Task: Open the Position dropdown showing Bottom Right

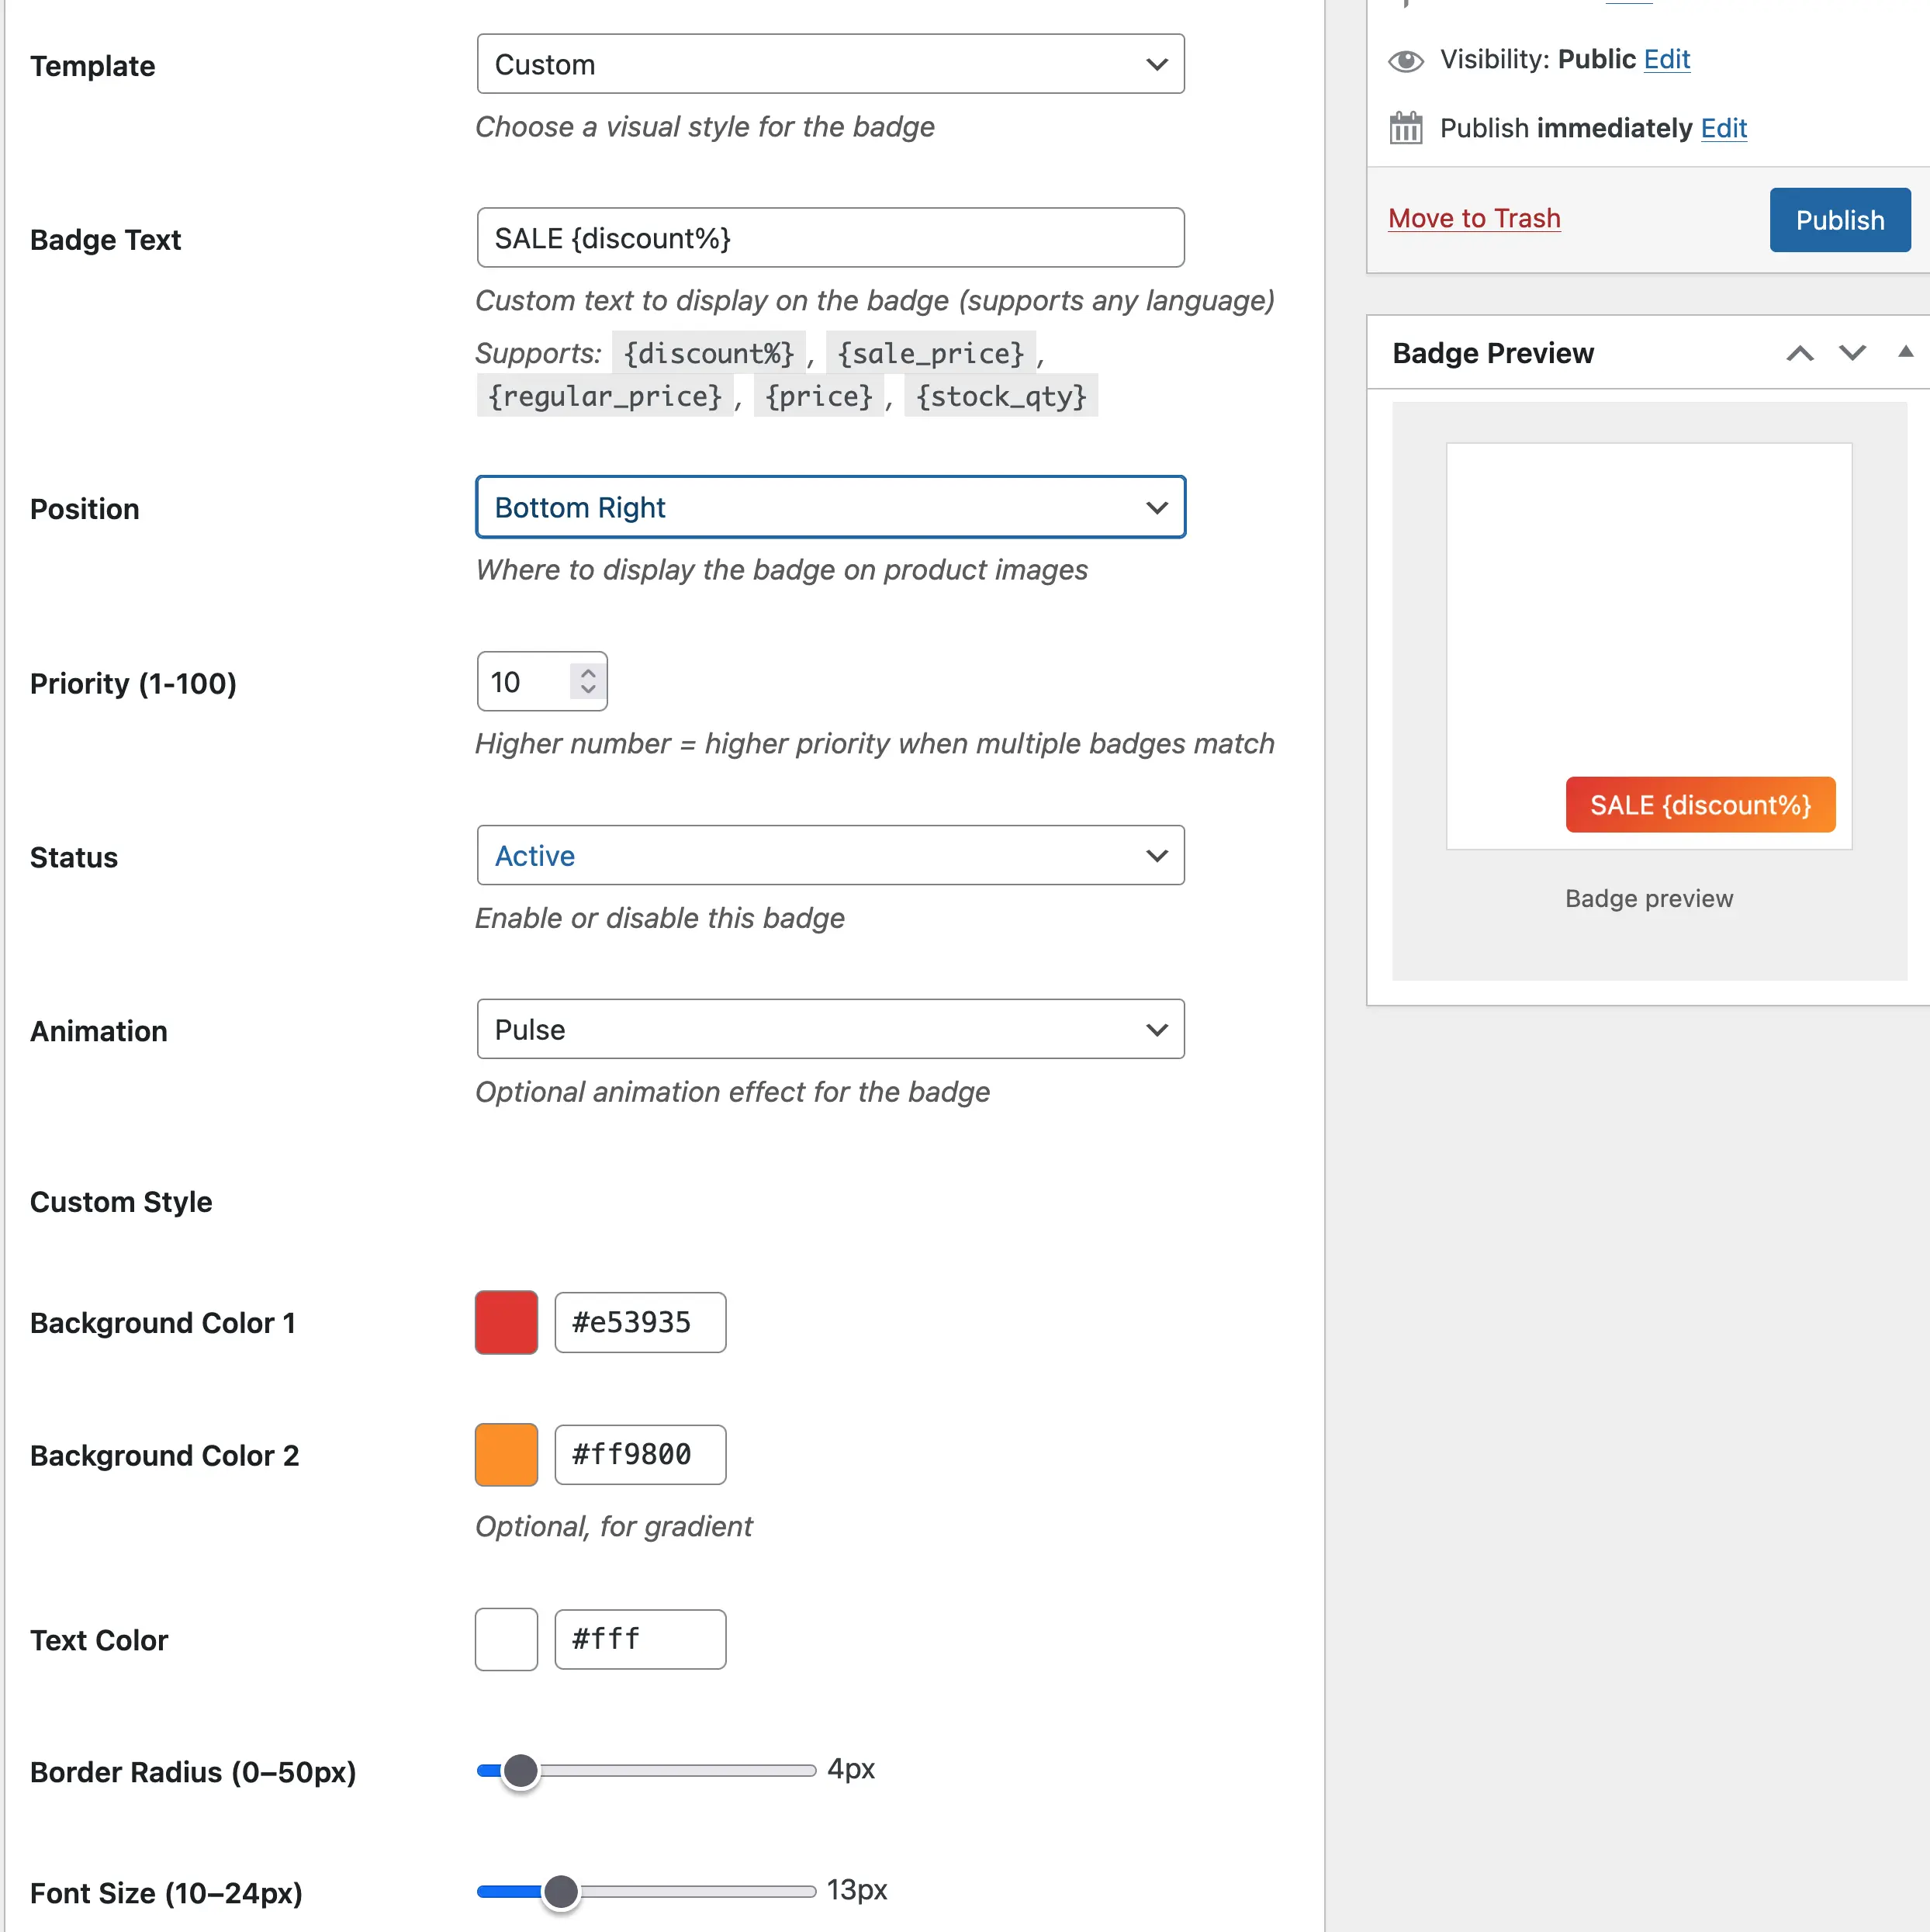Action: [x=830, y=507]
